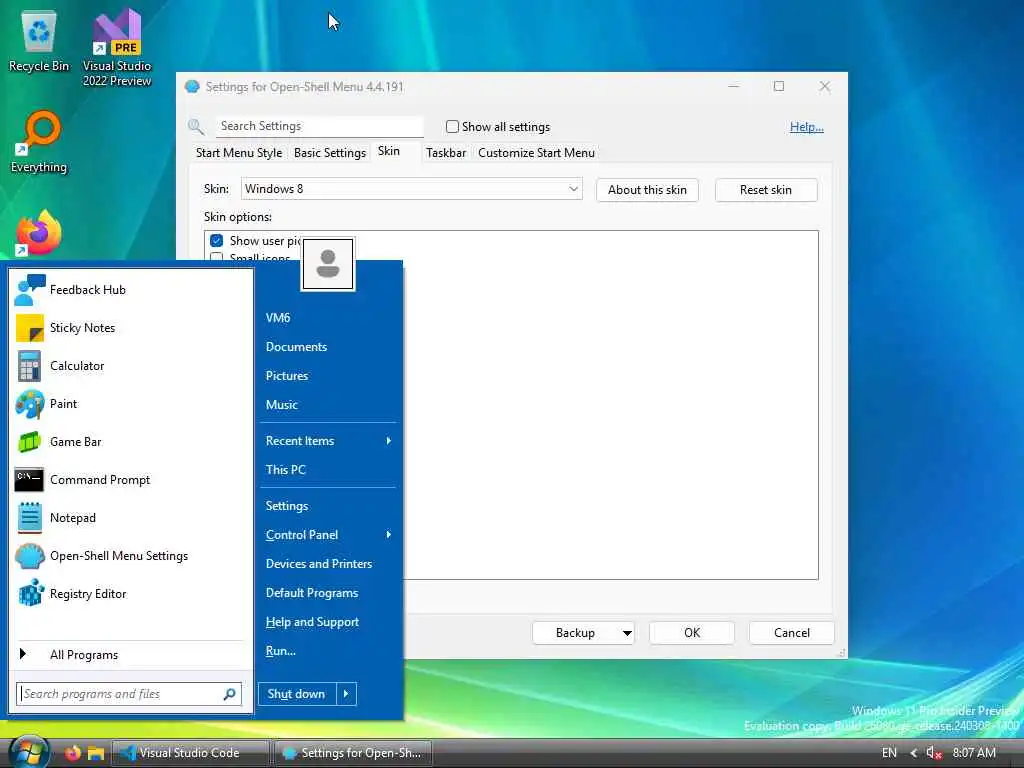Launch Sticky Notes from start menu
1024x768 pixels.
(x=131, y=328)
